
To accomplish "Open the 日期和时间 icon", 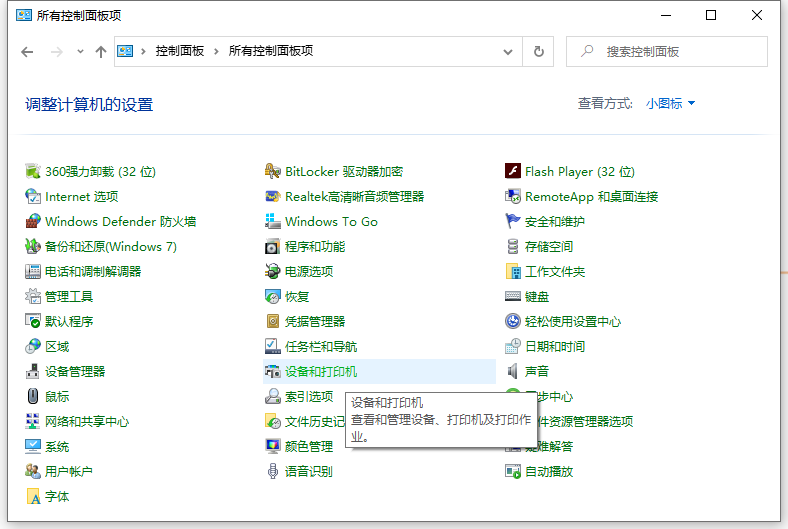I will pyautogui.click(x=513, y=347).
